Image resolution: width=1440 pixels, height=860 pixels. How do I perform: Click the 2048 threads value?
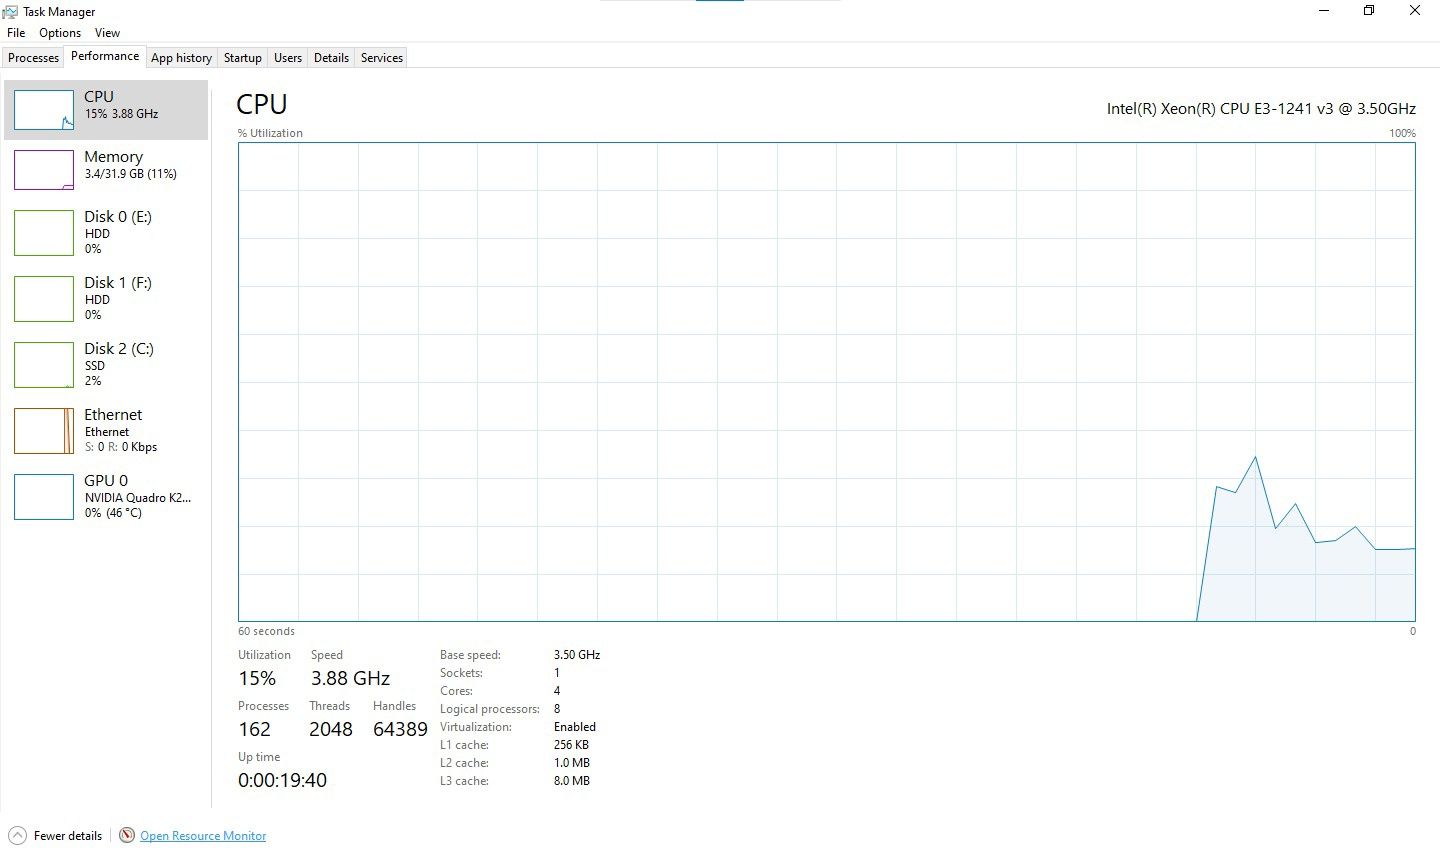click(330, 729)
